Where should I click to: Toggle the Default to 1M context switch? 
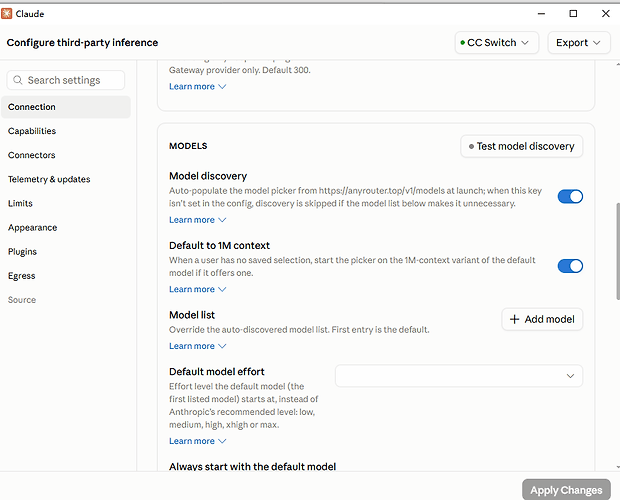click(570, 266)
